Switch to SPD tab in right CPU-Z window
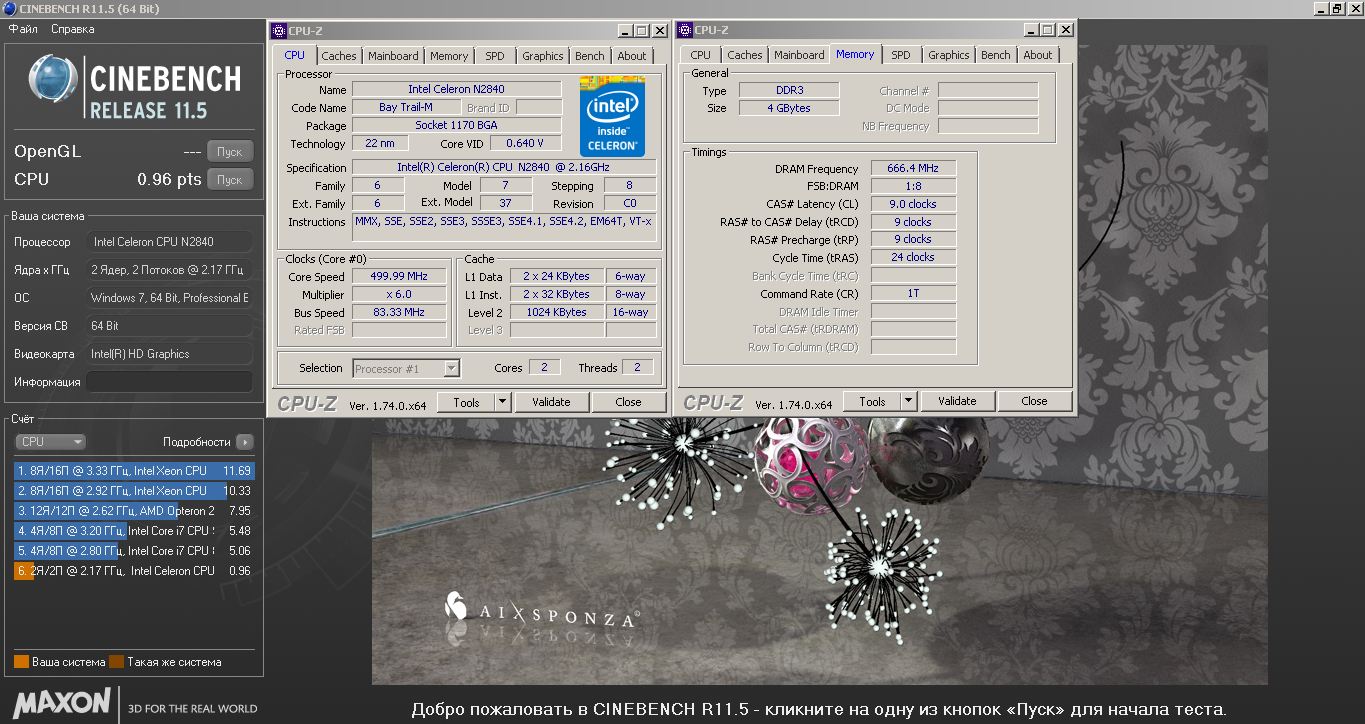1365x724 pixels. pos(901,55)
